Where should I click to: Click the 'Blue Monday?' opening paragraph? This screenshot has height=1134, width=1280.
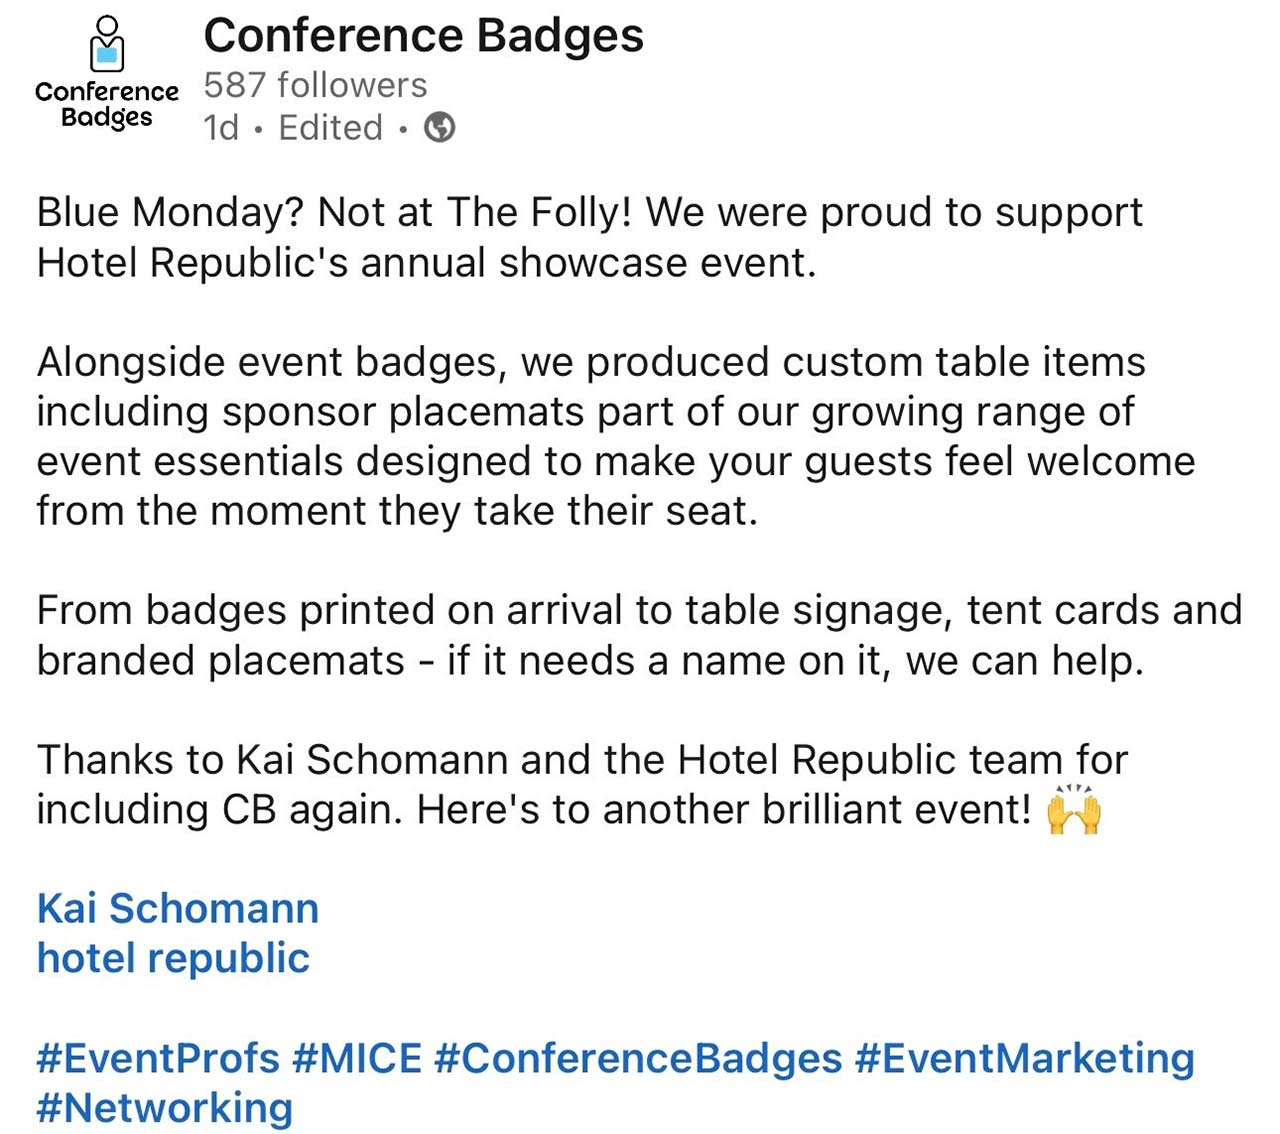click(x=590, y=237)
